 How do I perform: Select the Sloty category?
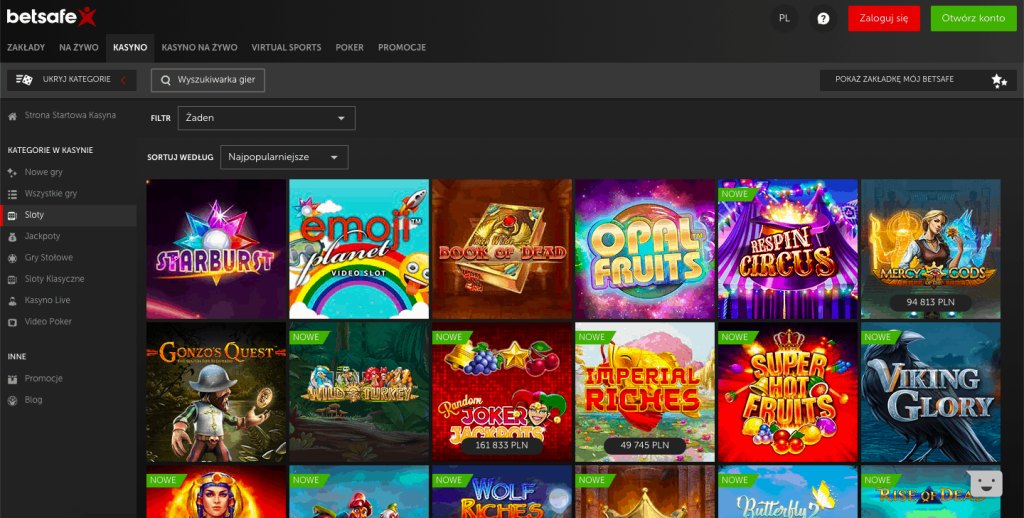point(70,215)
